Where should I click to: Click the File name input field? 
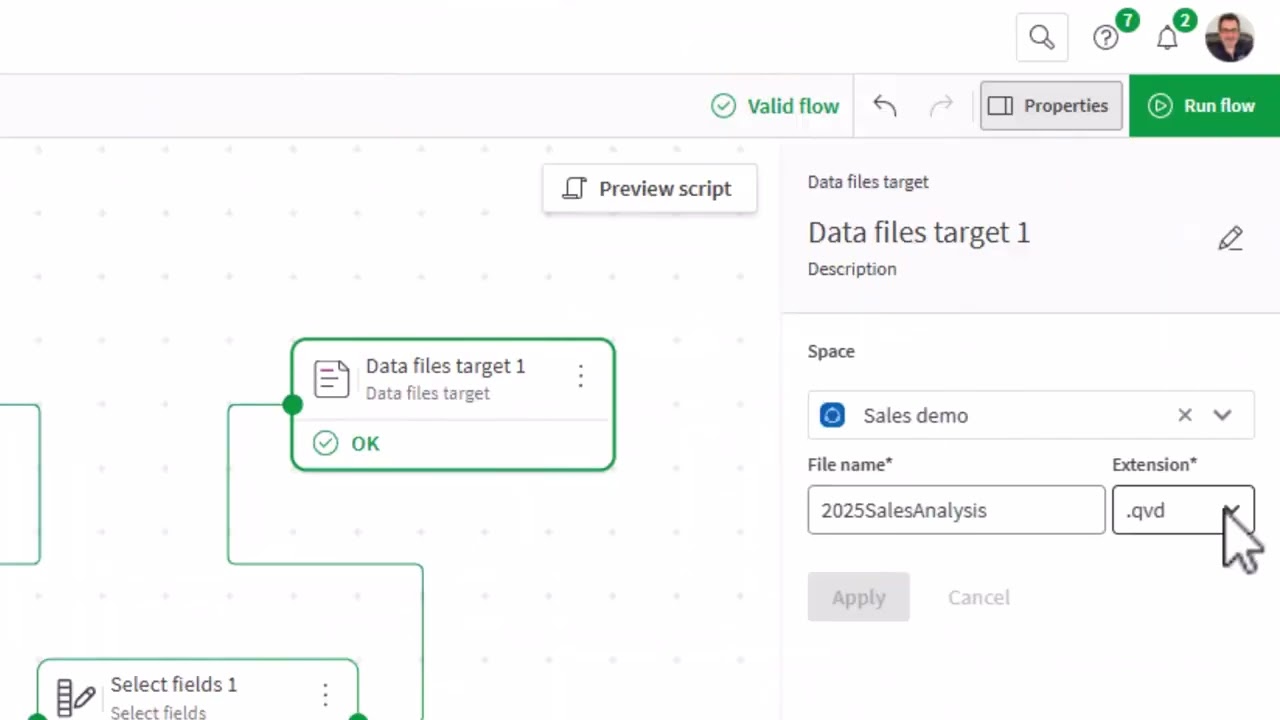point(956,510)
